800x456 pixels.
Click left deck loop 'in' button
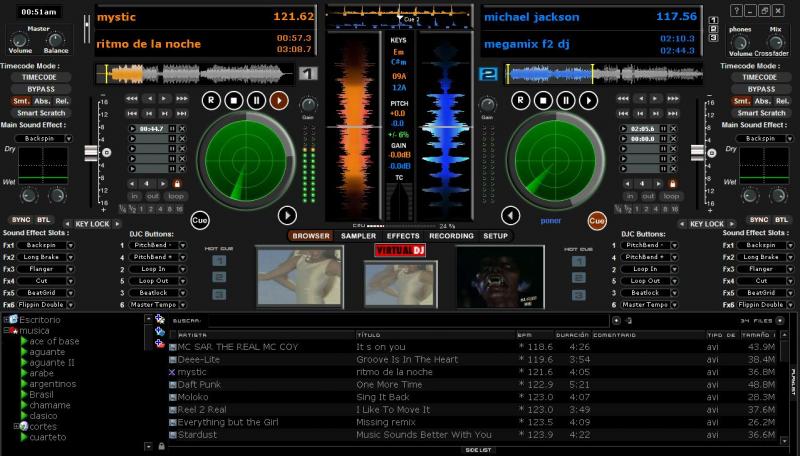click(134, 196)
